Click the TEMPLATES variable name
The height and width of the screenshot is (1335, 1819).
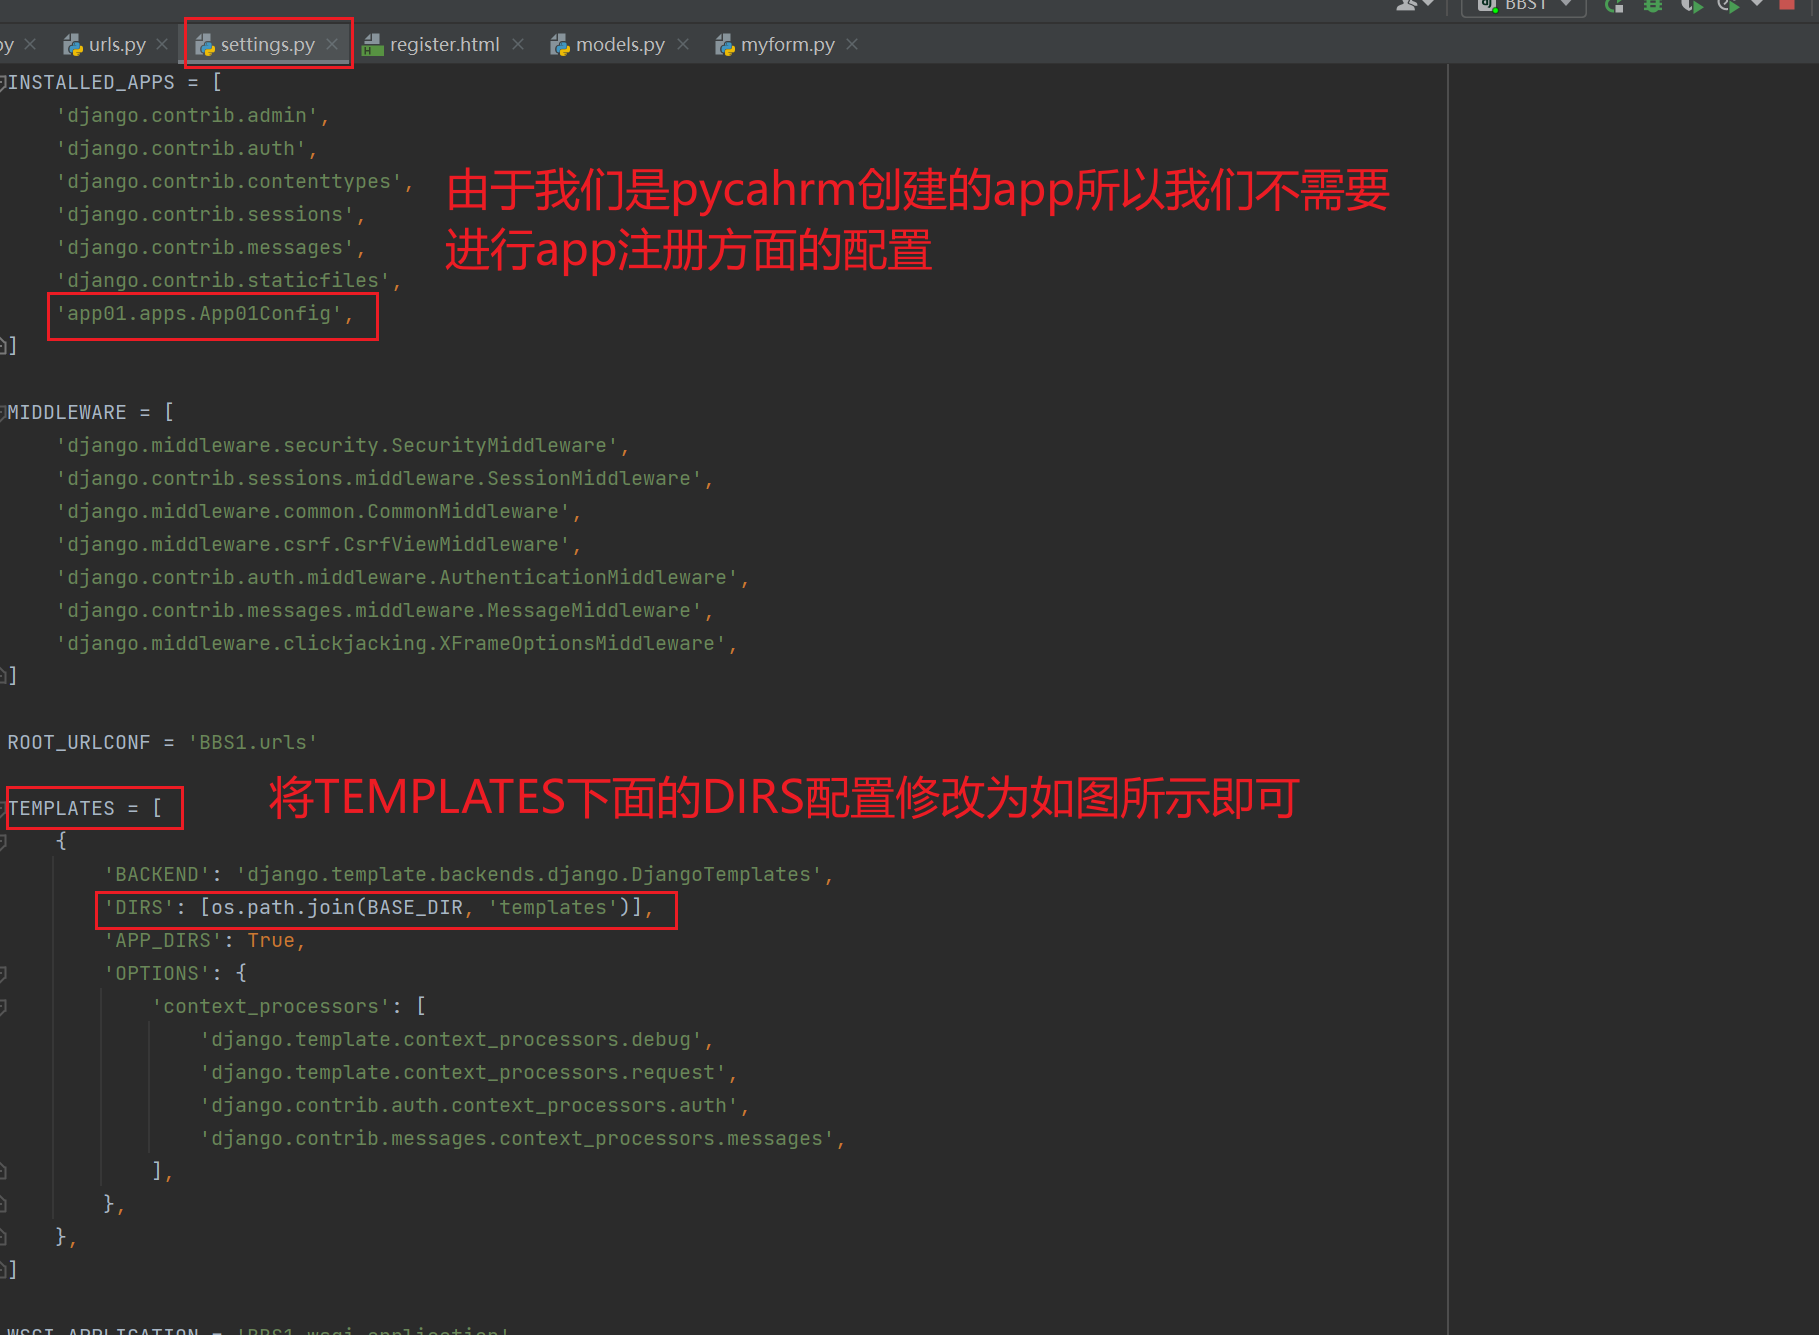(x=61, y=808)
